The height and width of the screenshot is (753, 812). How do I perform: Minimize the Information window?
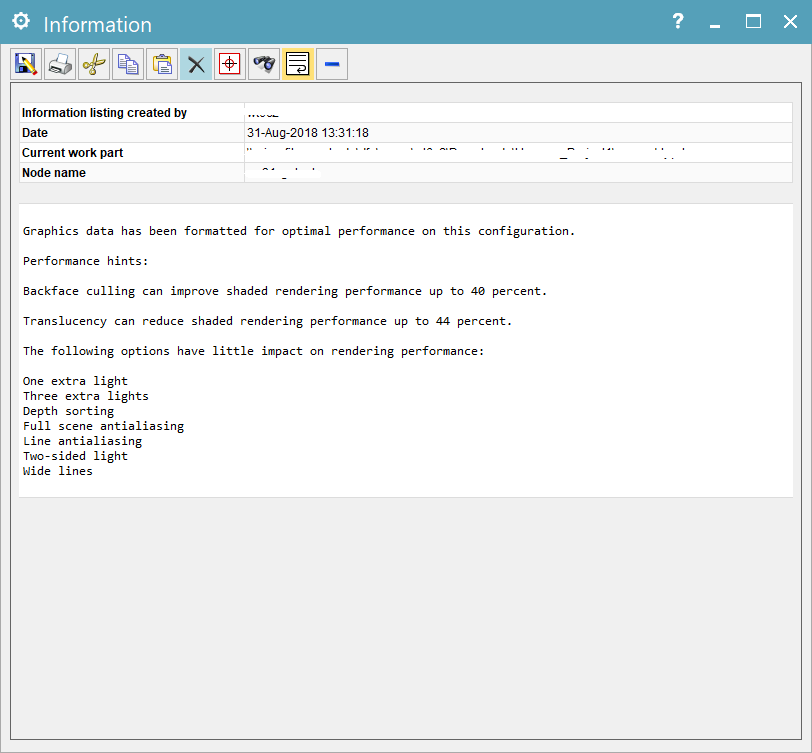(716, 22)
